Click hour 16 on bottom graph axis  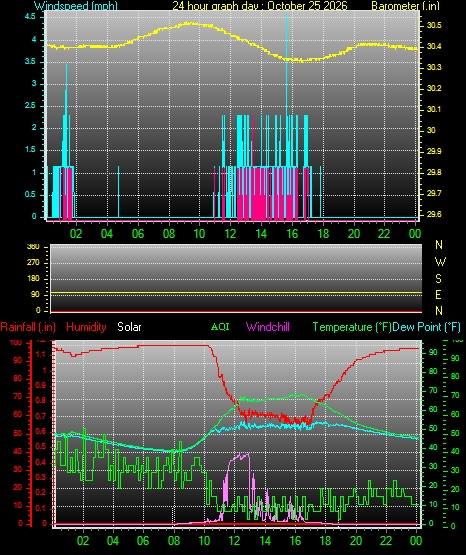coord(295,540)
